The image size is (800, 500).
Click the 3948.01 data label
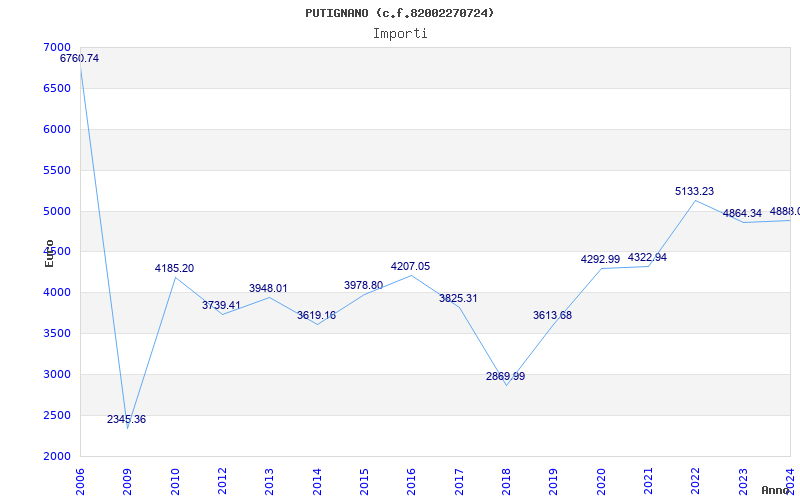pyautogui.click(x=269, y=289)
